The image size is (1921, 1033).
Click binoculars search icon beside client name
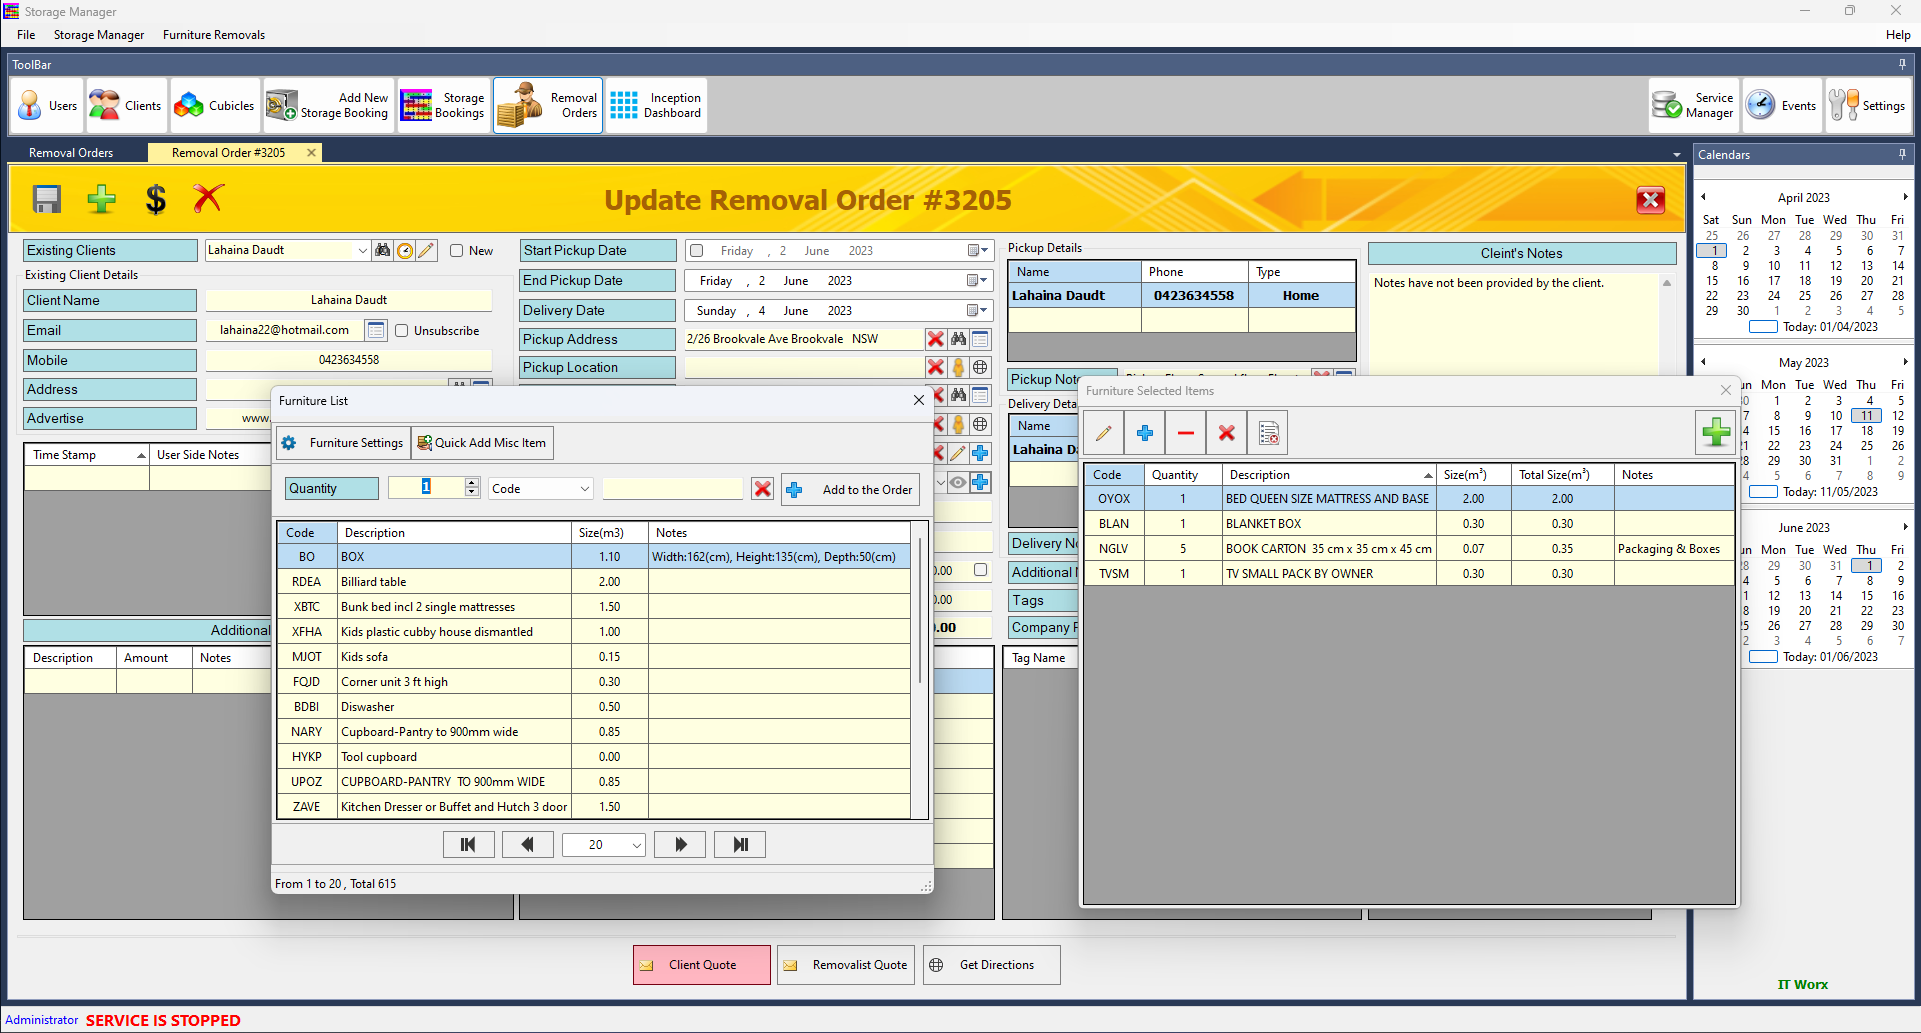[x=383, y=250]
